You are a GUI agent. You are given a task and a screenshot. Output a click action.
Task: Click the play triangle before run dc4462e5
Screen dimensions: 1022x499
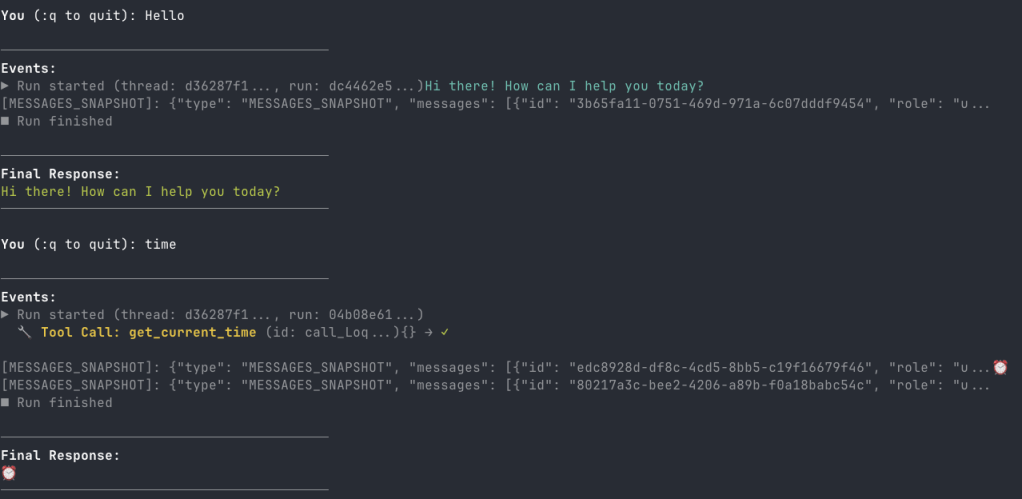tap(5, 86)
